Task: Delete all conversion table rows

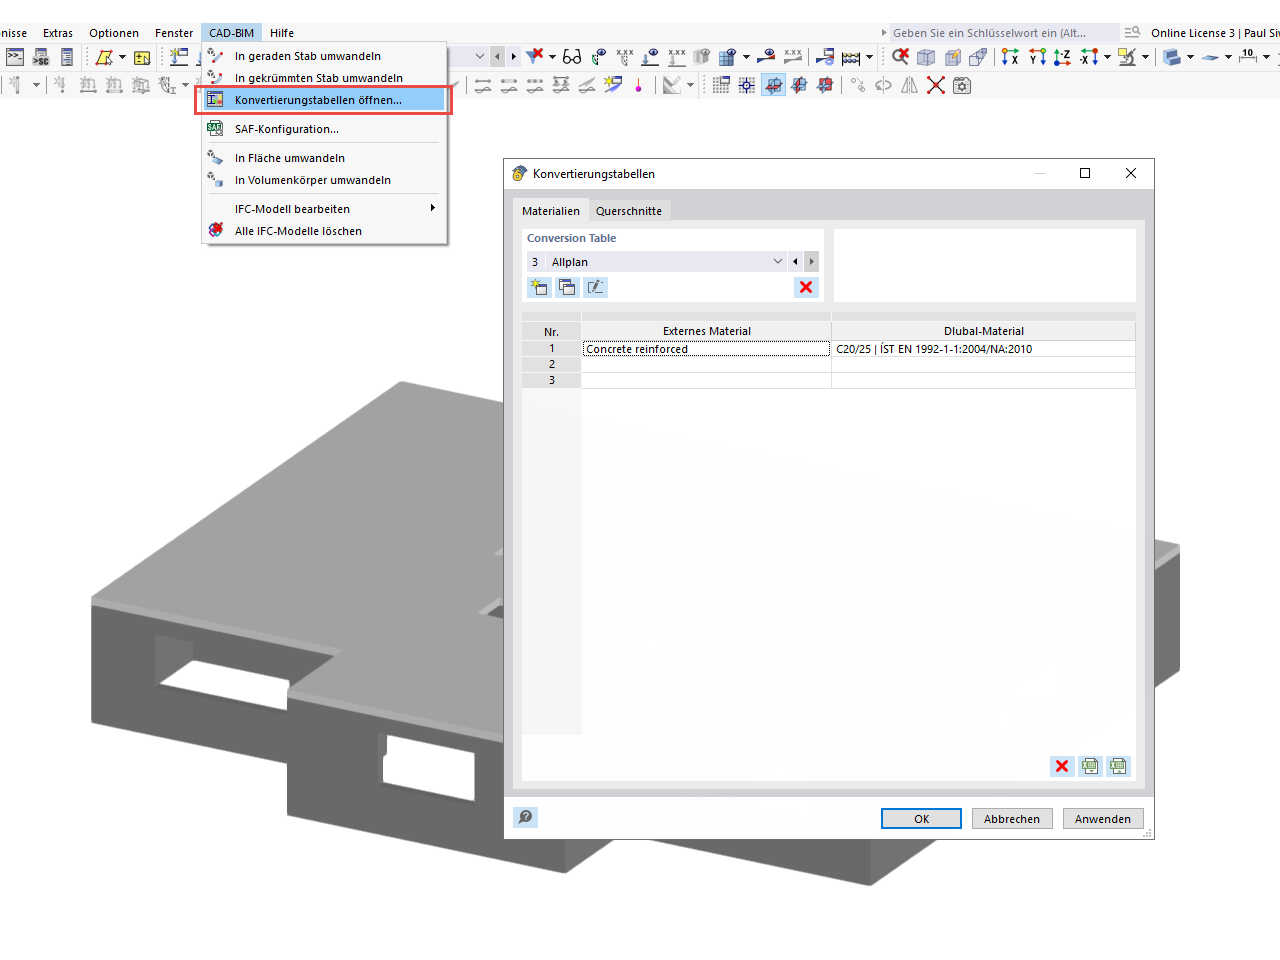Action: coord(1061,766)
